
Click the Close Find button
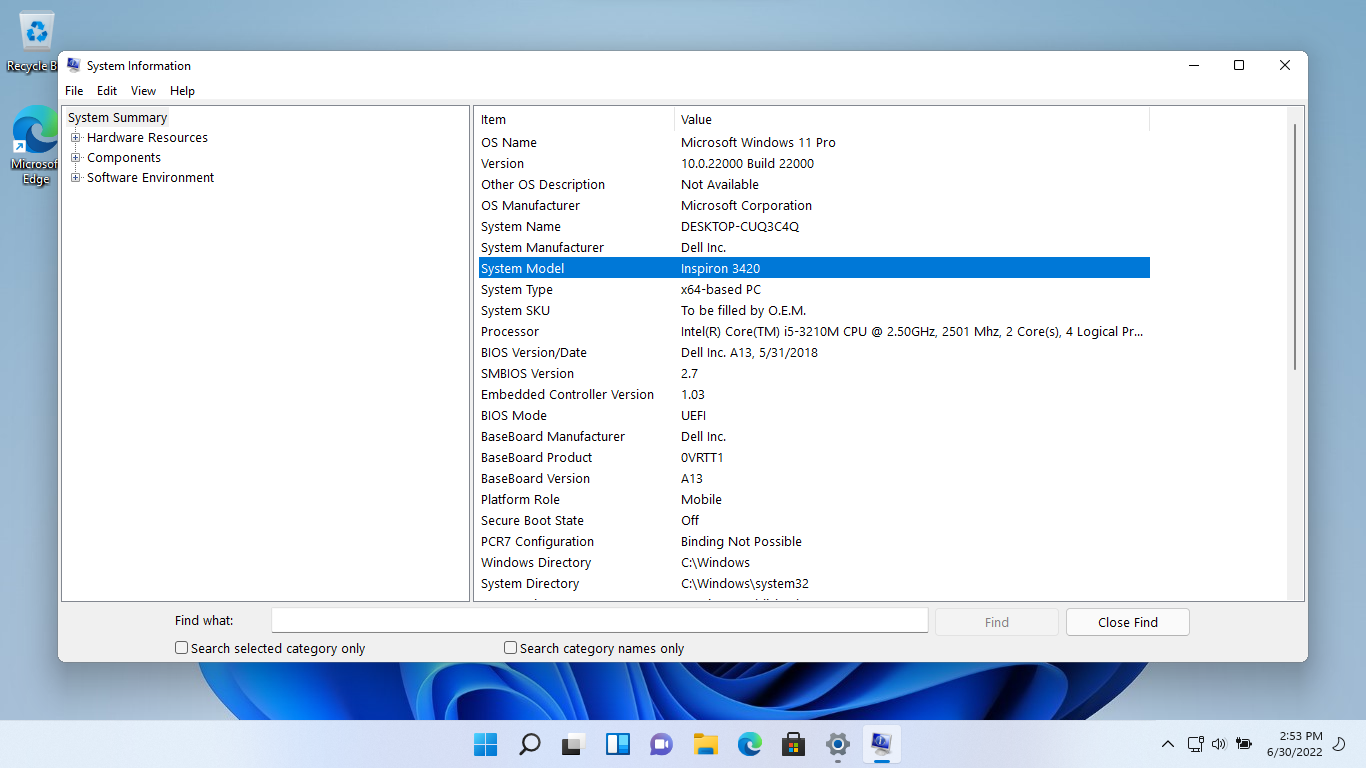pos(1127,621)
